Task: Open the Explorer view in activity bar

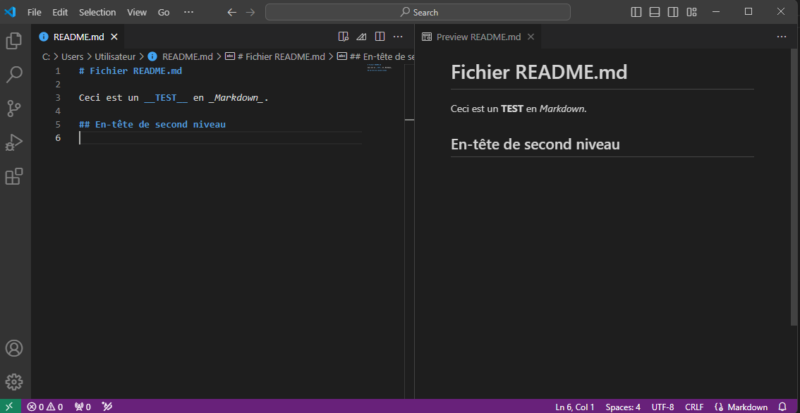Action: coord(14,41)
